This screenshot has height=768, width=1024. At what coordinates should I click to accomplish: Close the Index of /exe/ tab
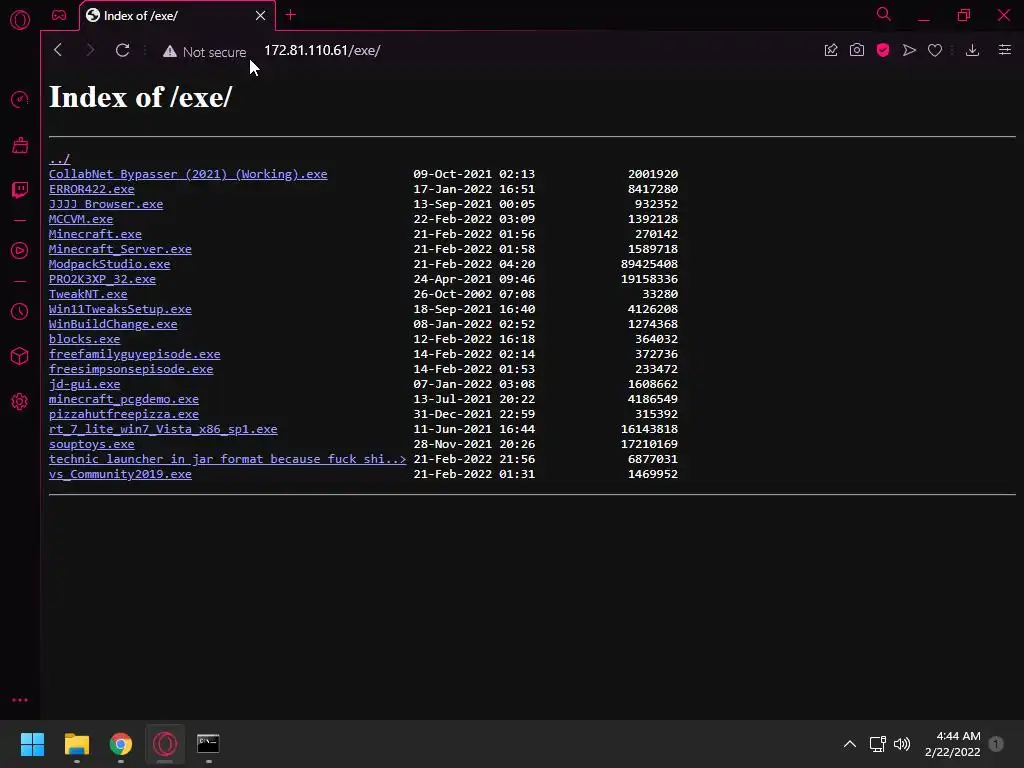pyautogui.click(x=261, y=15)
